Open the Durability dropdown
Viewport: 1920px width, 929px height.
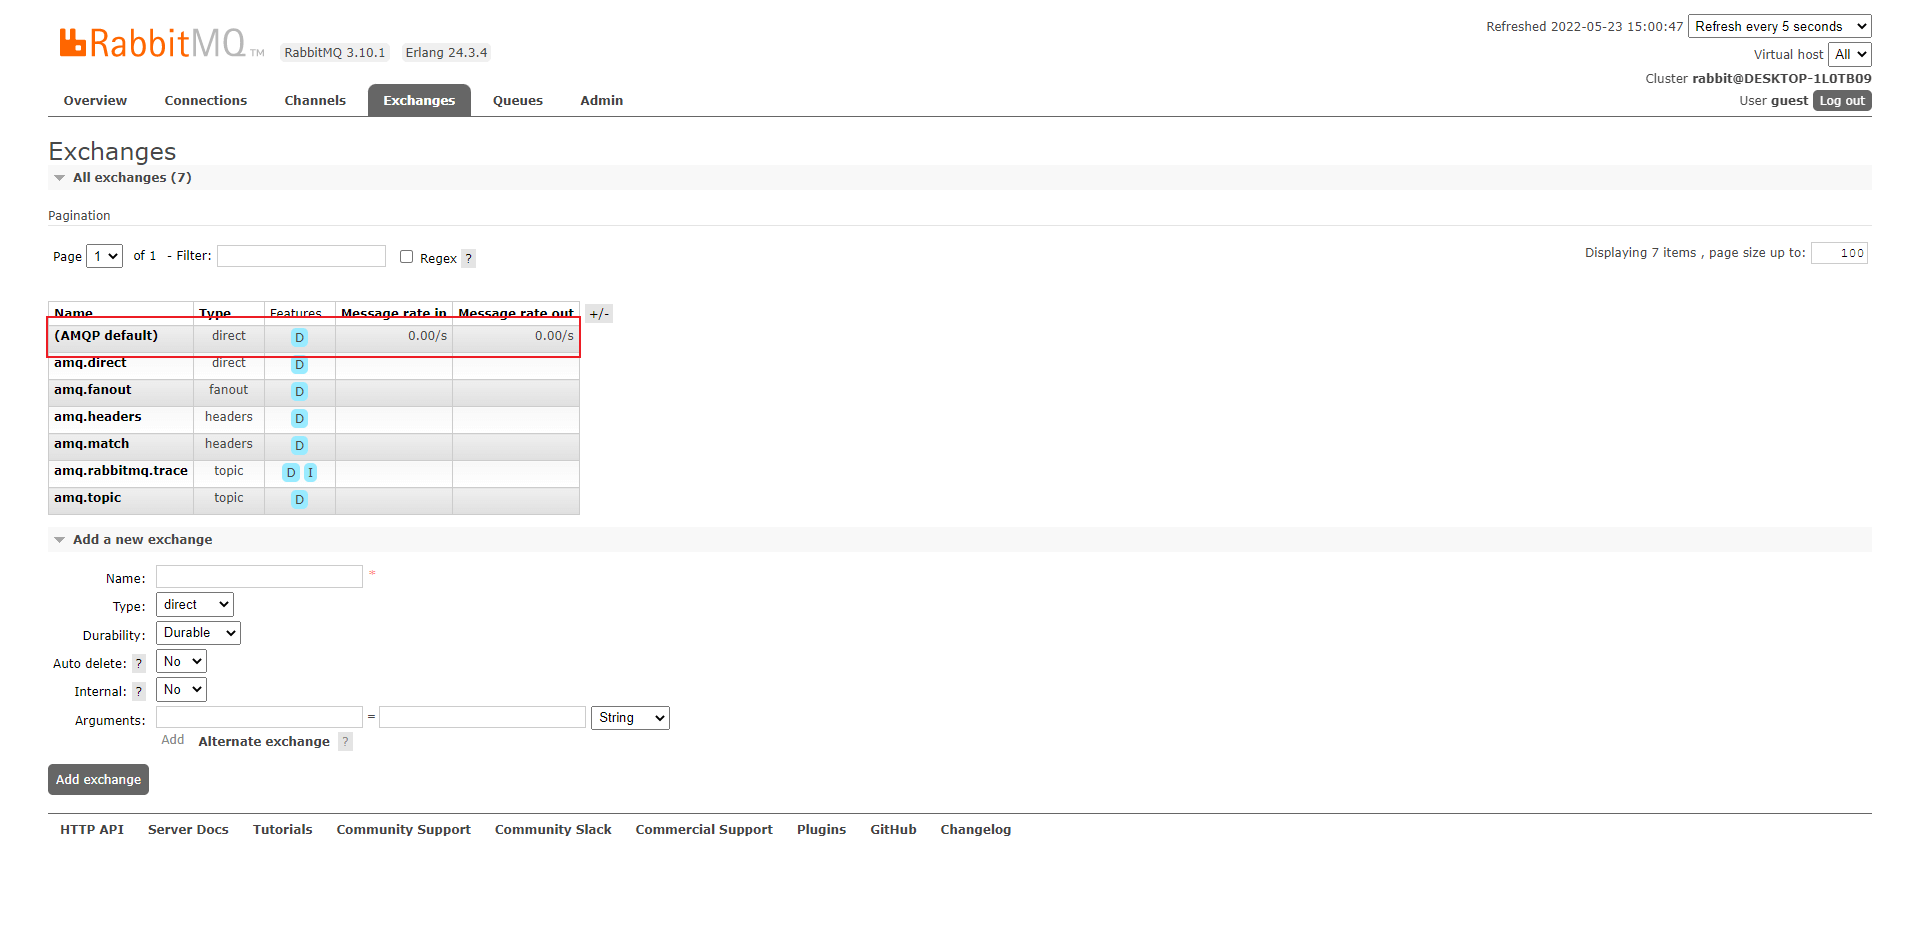pyautogui.click(x=198, y=632)
